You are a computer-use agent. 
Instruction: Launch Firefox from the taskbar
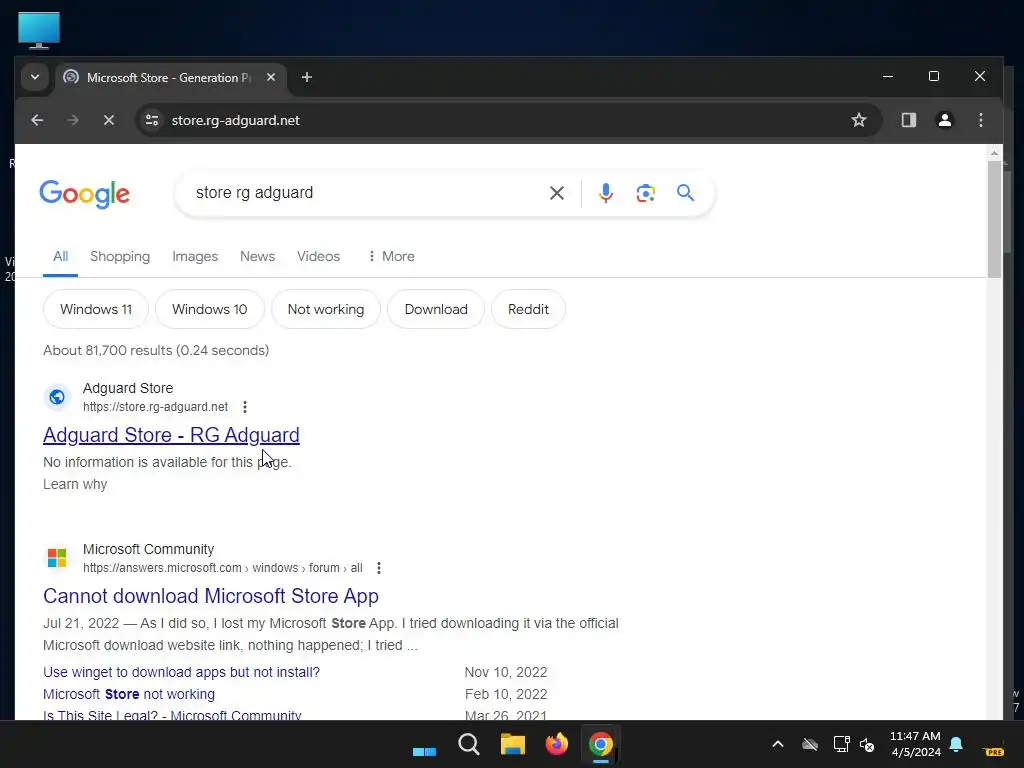[x=556, y=744]
